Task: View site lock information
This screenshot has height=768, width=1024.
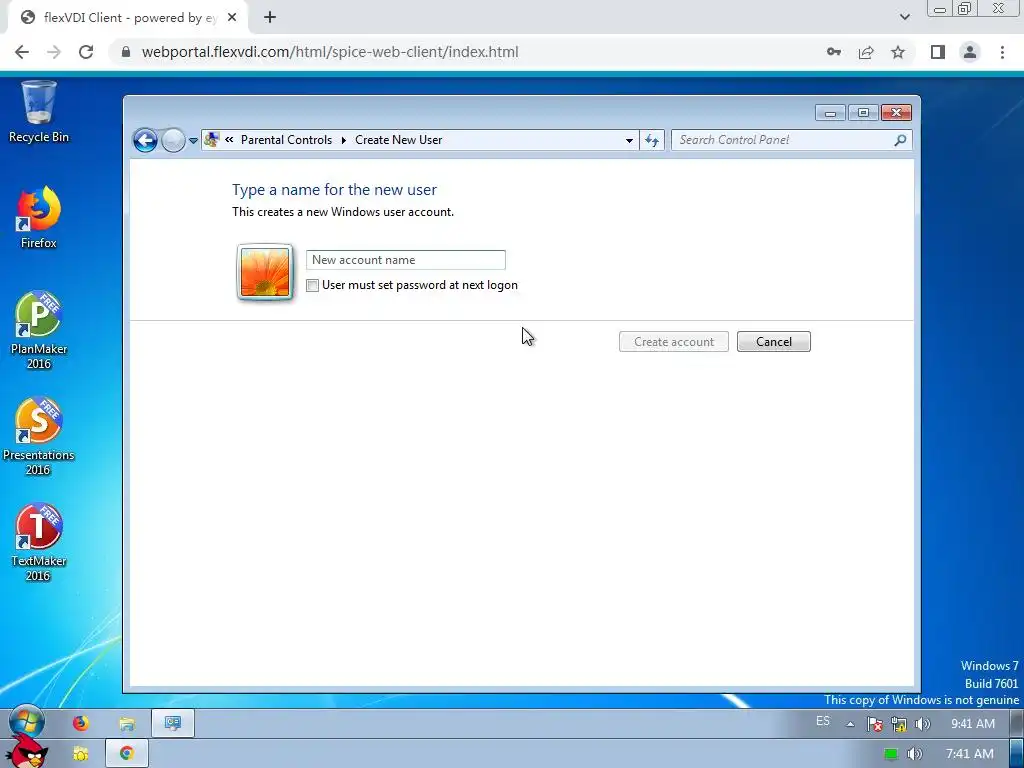Action: [x=126, y=52]
